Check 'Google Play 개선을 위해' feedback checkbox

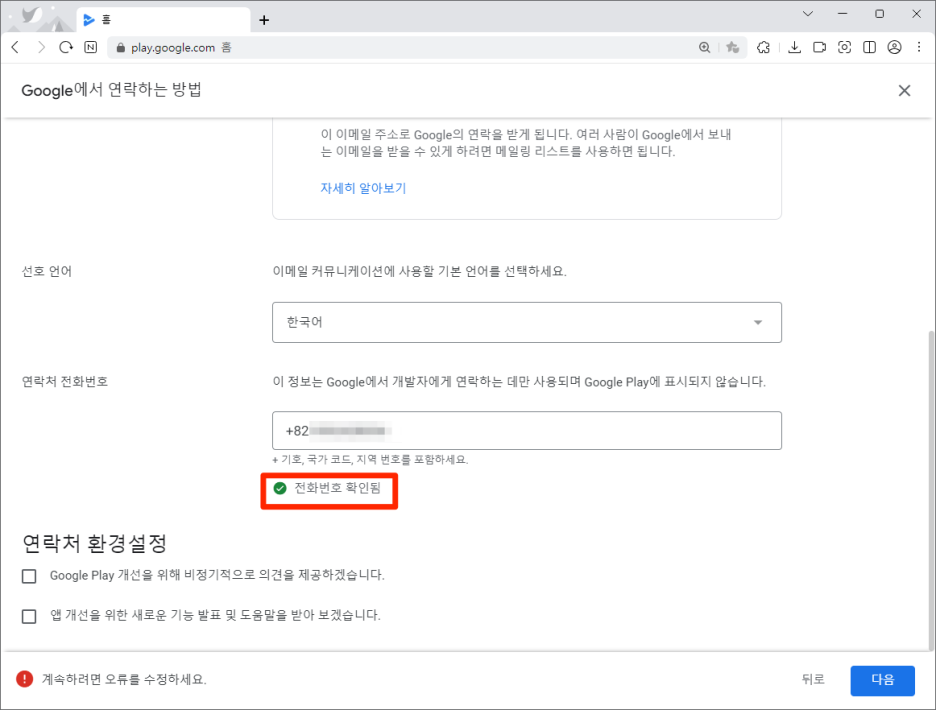point(29,576)
